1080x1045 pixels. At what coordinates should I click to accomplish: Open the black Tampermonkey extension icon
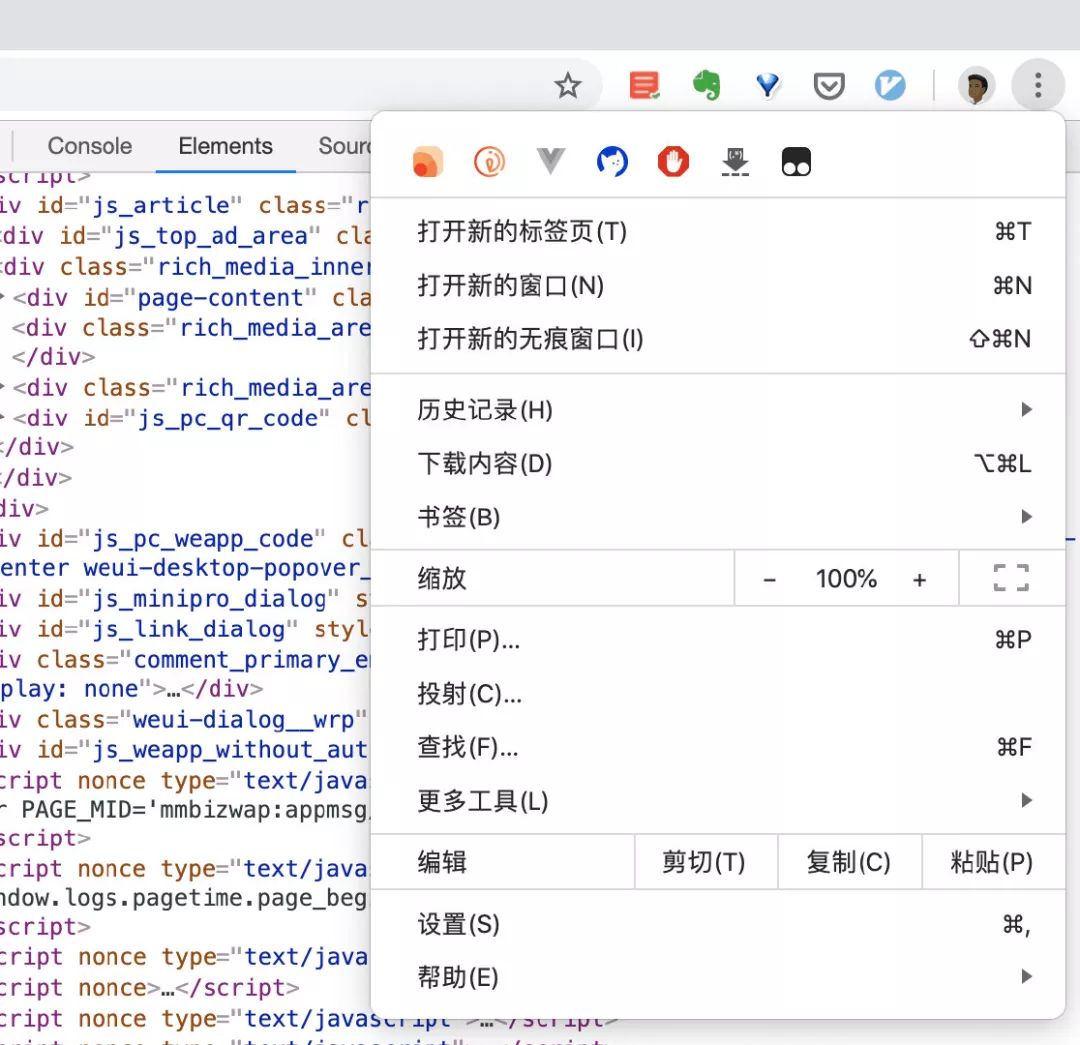coord(796,162)
